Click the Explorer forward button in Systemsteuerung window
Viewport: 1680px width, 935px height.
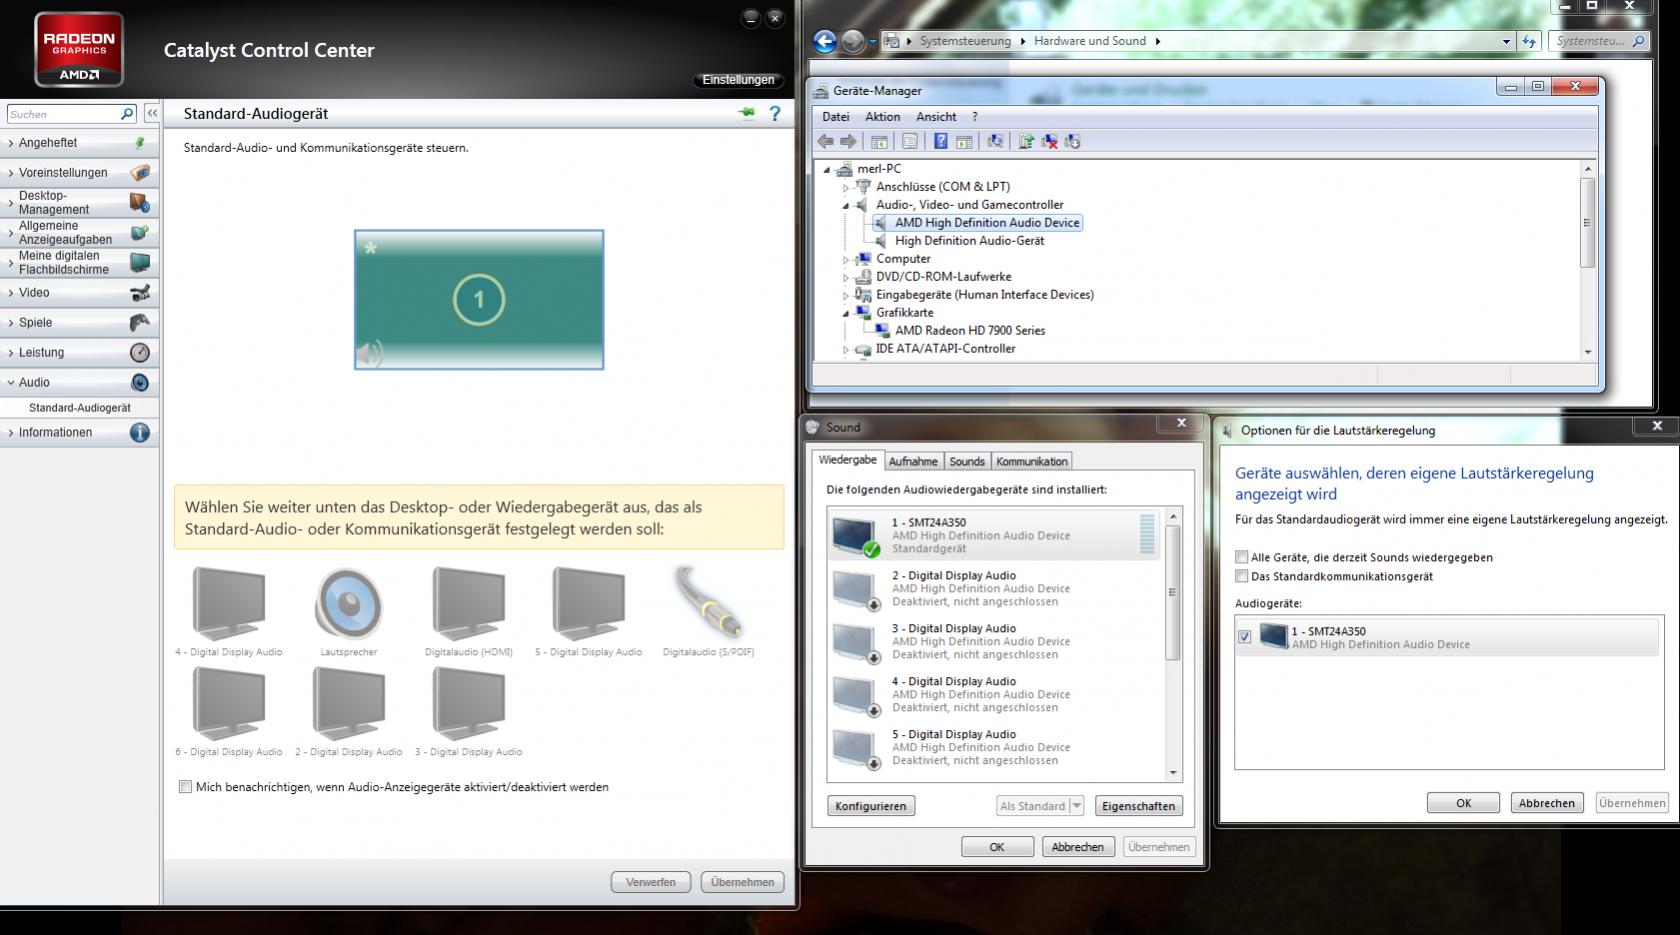pyautogui.click(x=853, y=41)
